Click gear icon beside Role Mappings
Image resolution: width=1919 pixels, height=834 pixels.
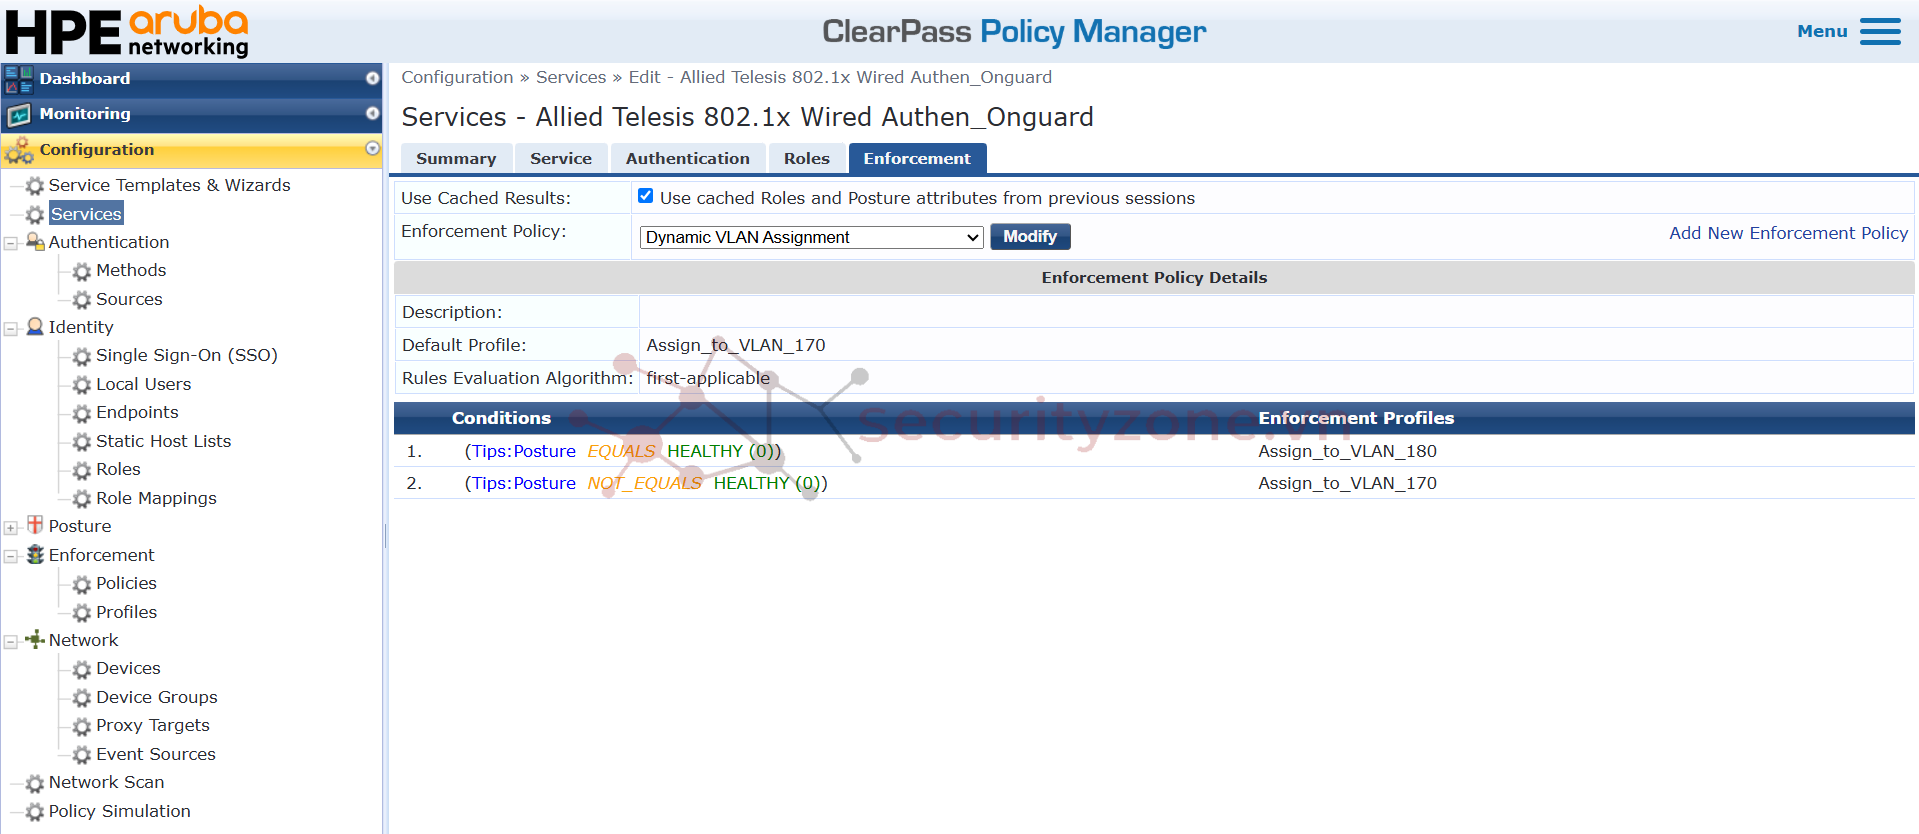(82, 499)
